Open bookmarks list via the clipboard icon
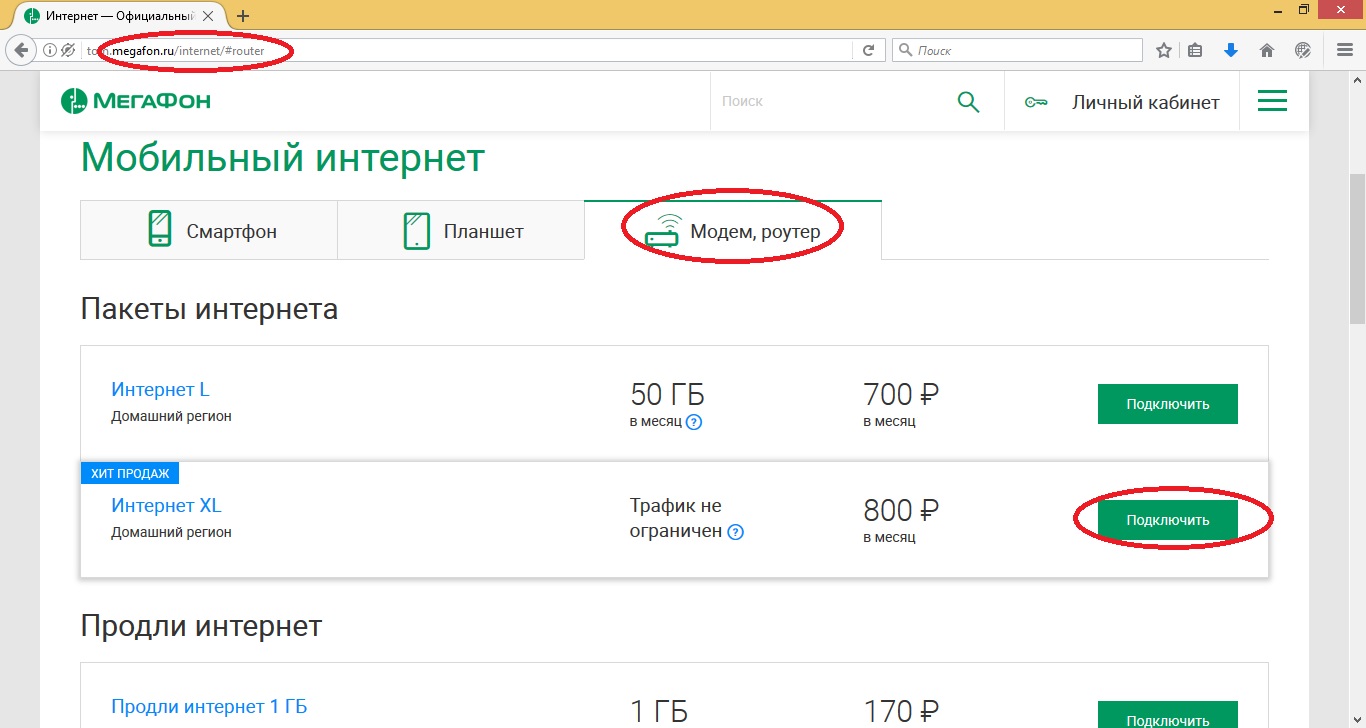The height and width of the screenshot is (728, 1366). [1195, 49]
